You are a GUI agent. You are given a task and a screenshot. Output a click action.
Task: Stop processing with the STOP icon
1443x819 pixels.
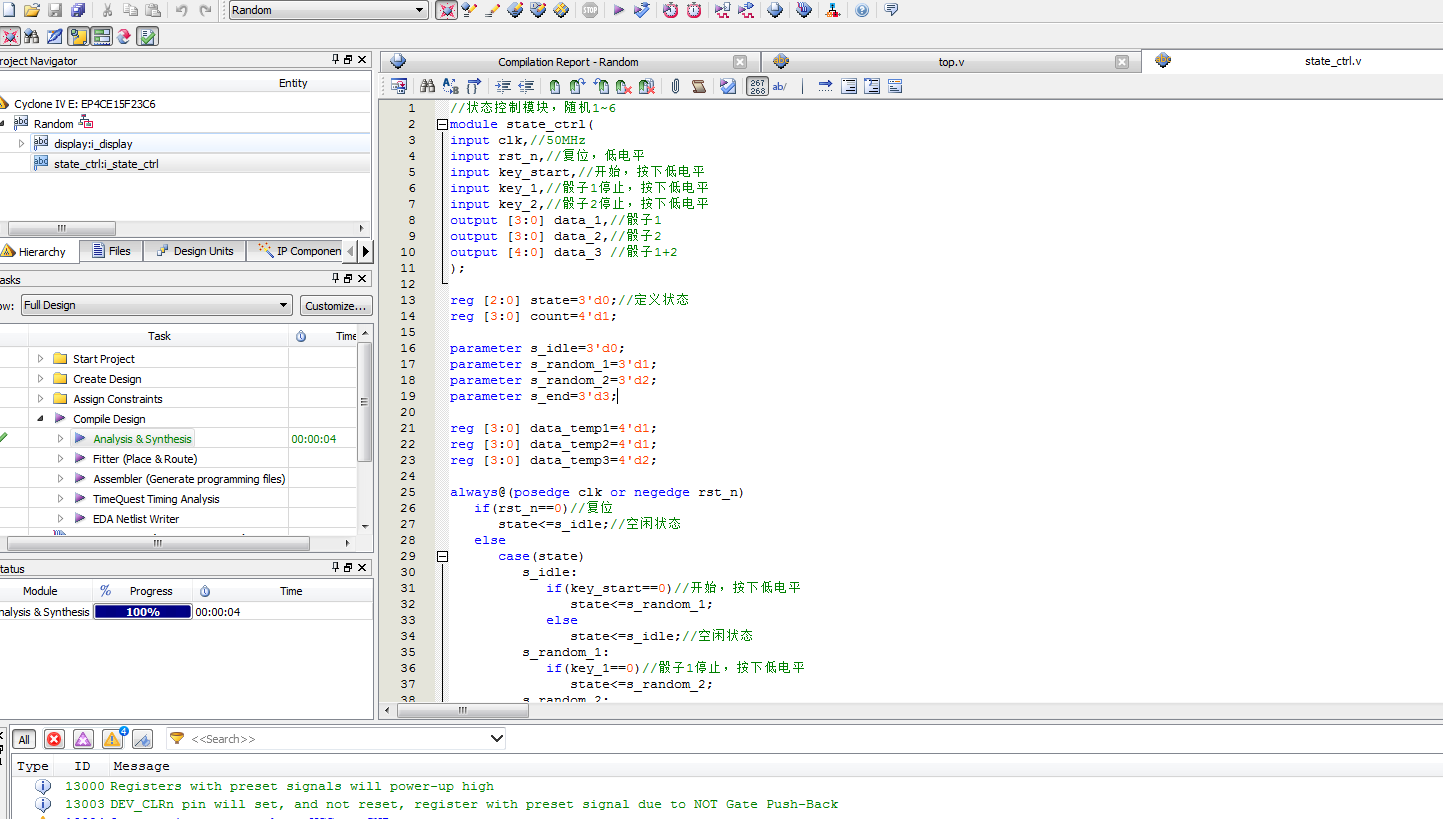590,10
